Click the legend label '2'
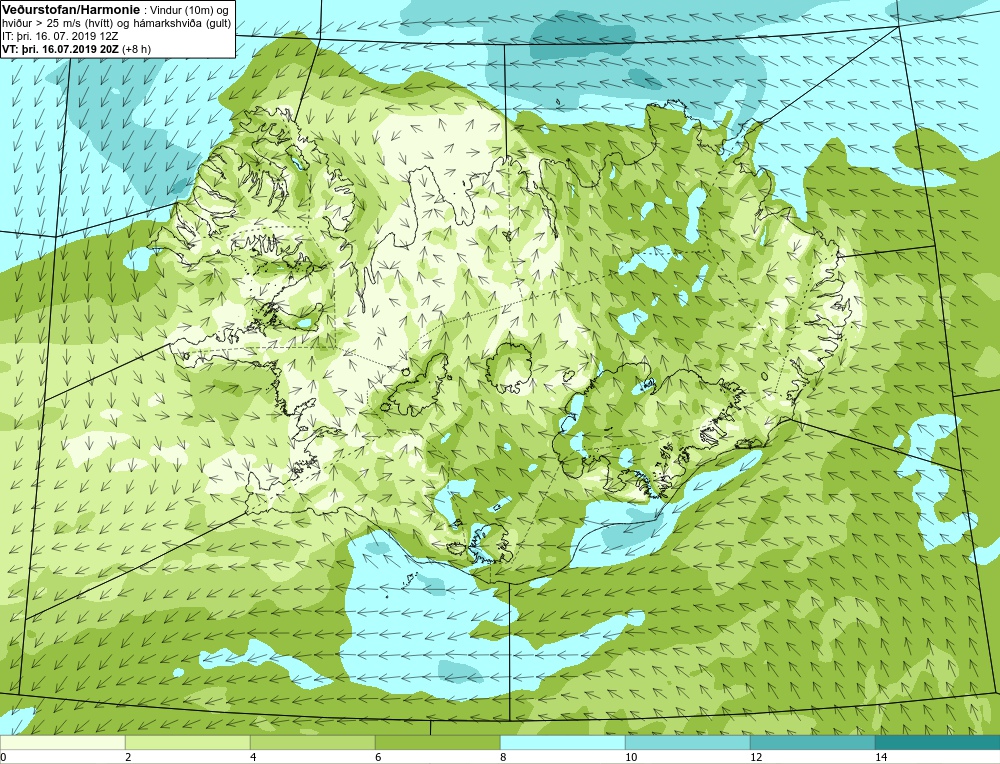The image size is (1000, 764). 128,757
